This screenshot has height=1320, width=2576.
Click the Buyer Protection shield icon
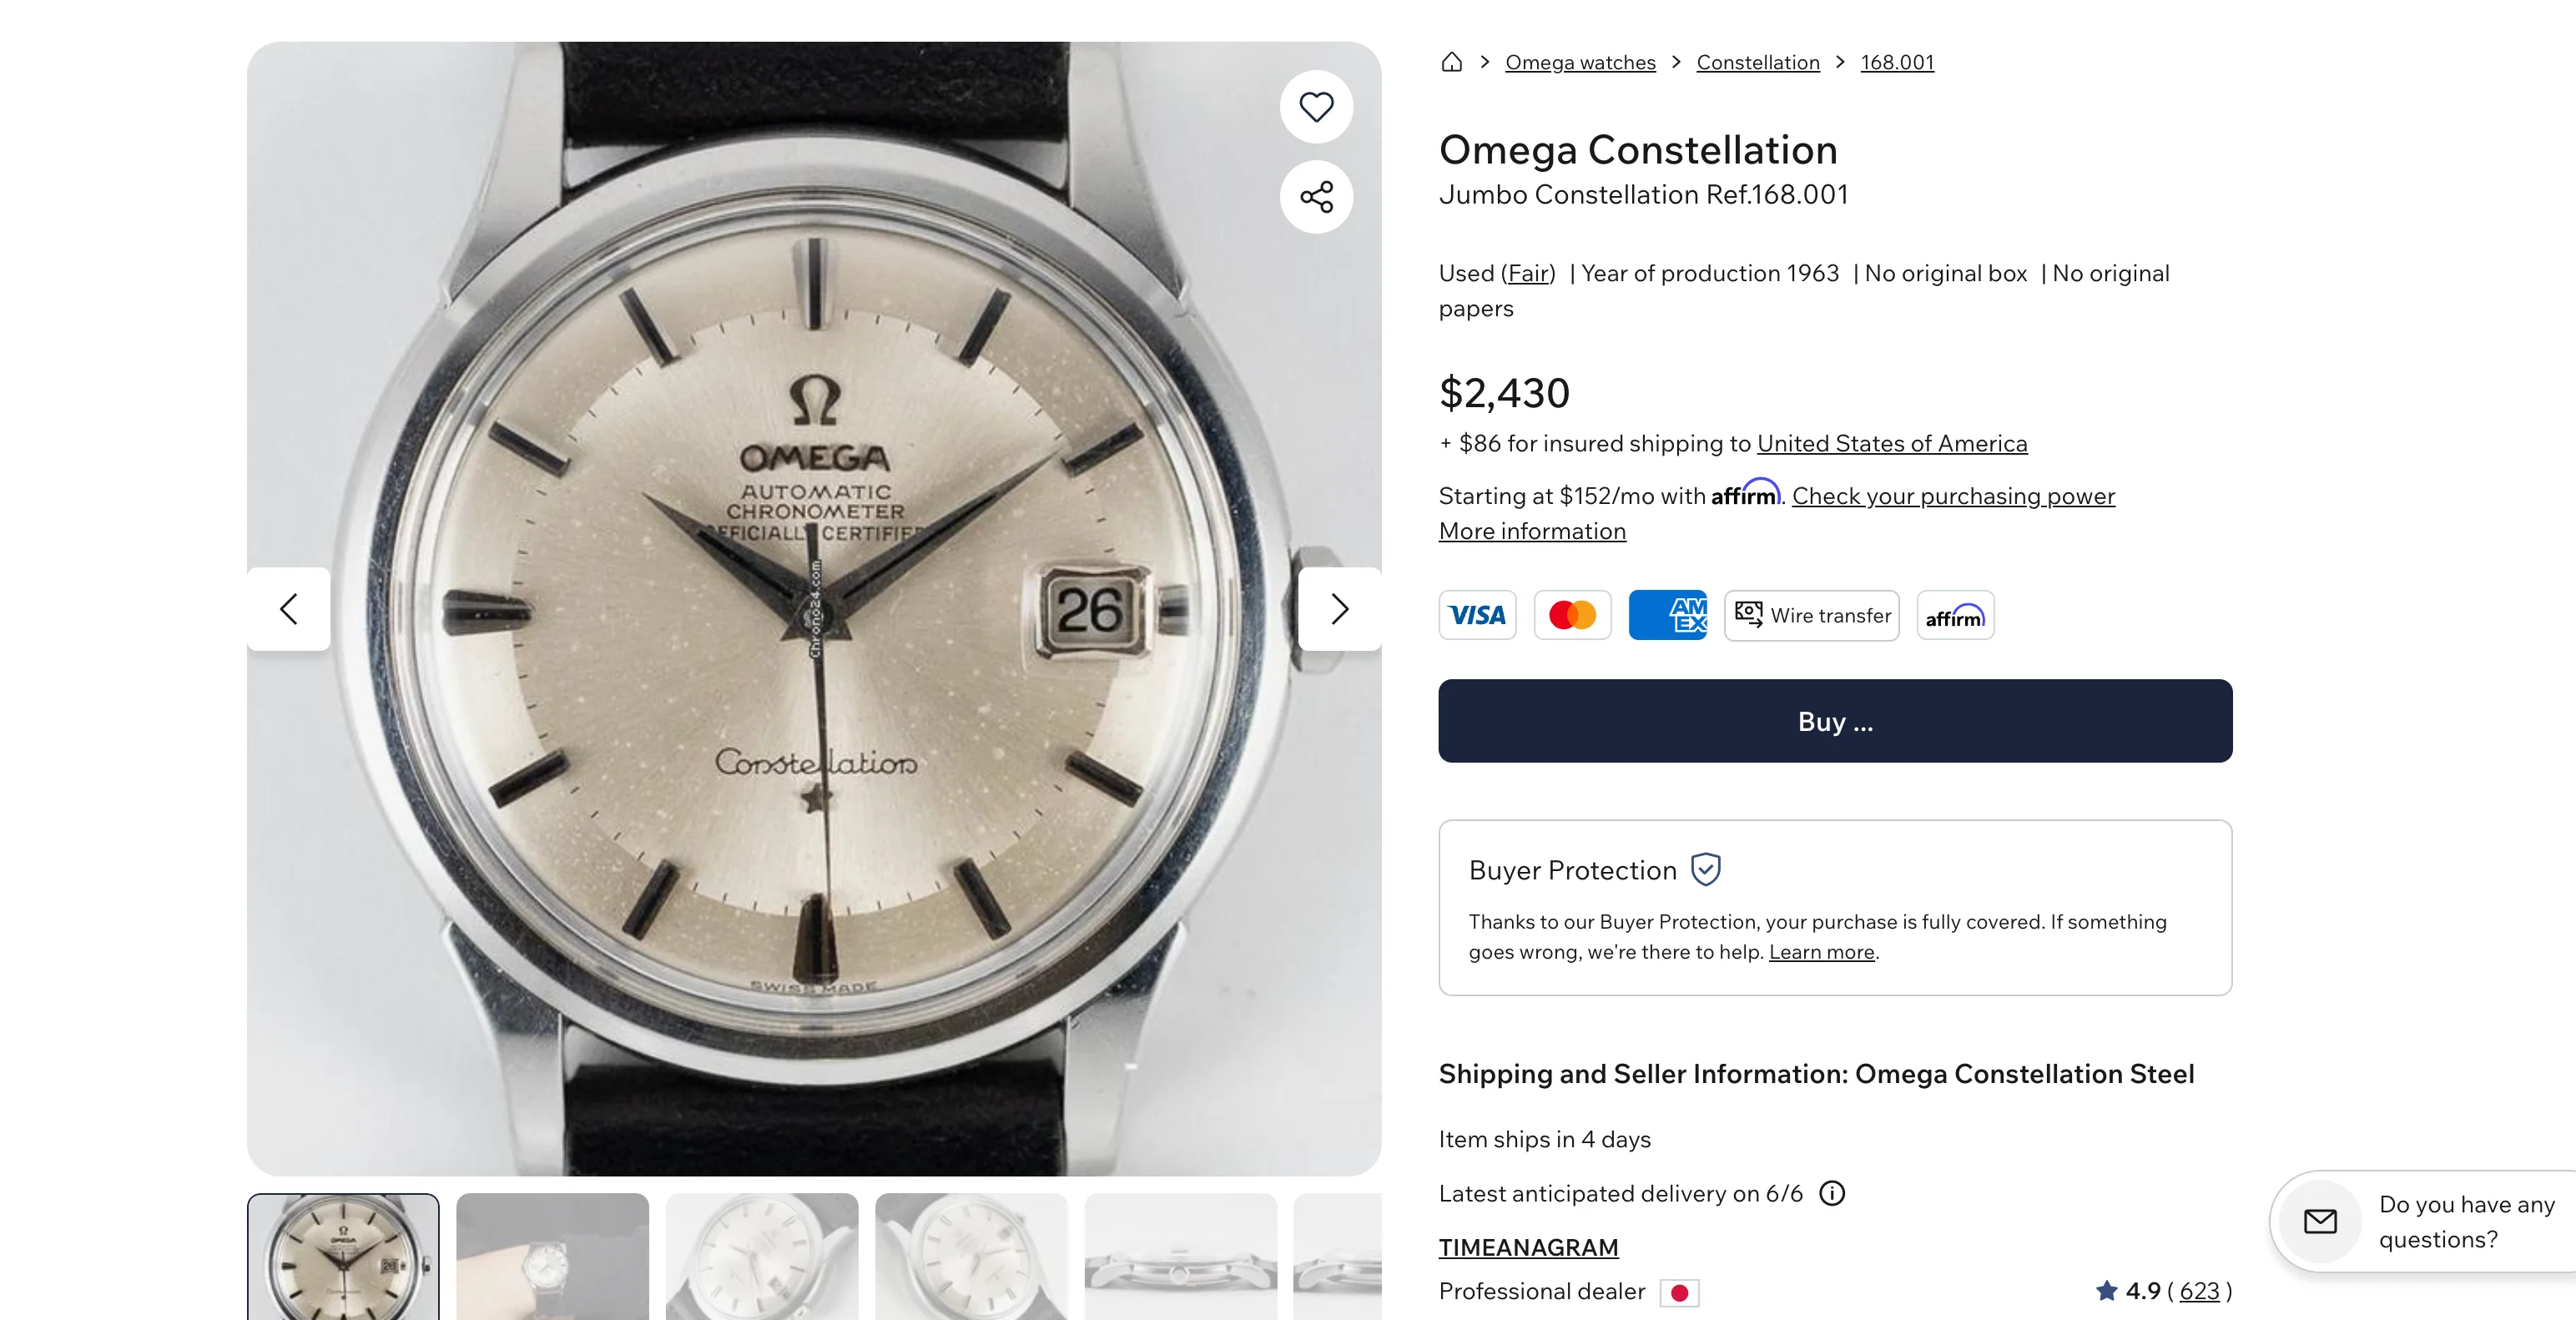click(1705, 869)
